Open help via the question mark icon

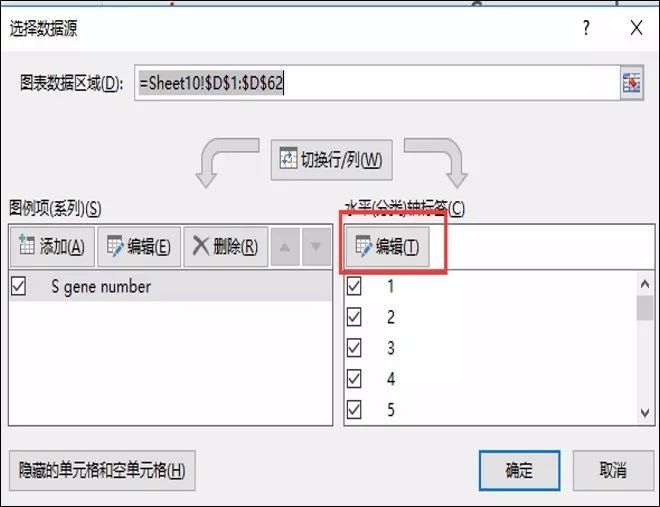click(586, 28)
